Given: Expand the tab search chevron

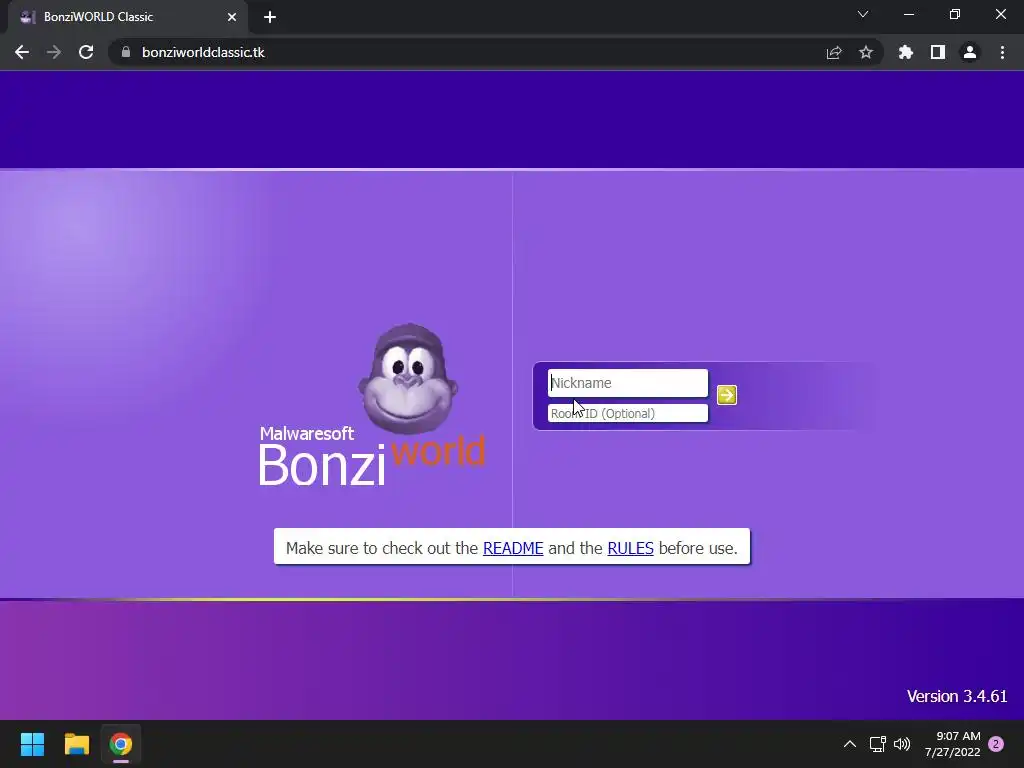Looking at the screenshot, I should (x=863, y=14).
